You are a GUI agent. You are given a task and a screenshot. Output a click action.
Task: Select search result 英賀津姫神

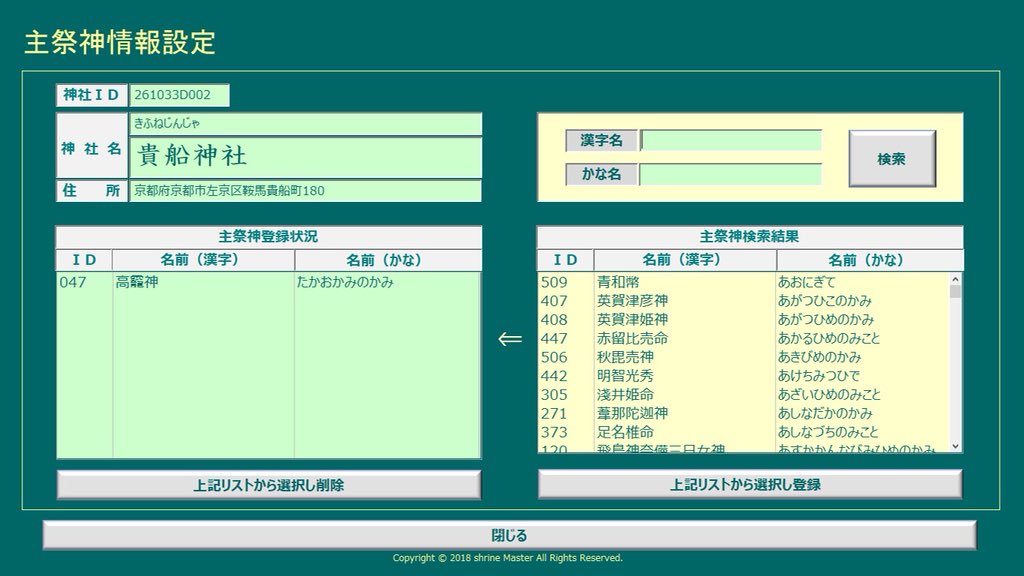click(632, 320)
